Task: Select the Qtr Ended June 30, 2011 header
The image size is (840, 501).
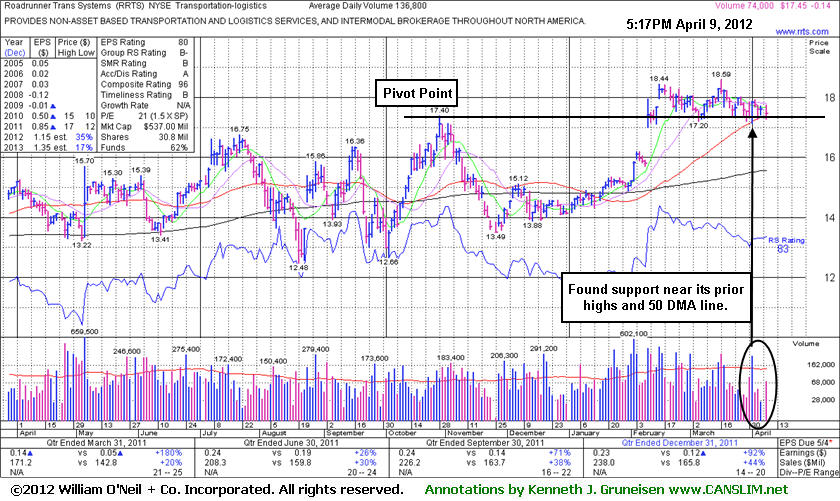Action: (x=290, y=443)
